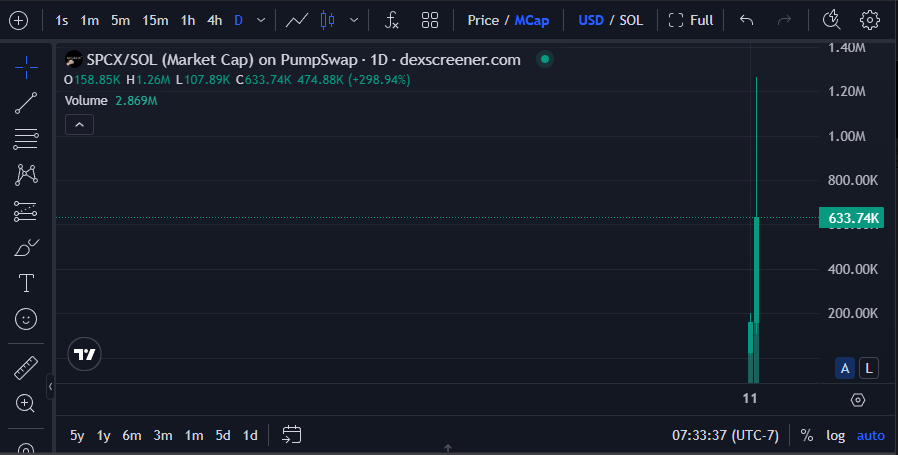Undo the last chart action
The image size is (898, 455).
pyautogui.click(x=746, y=21)
